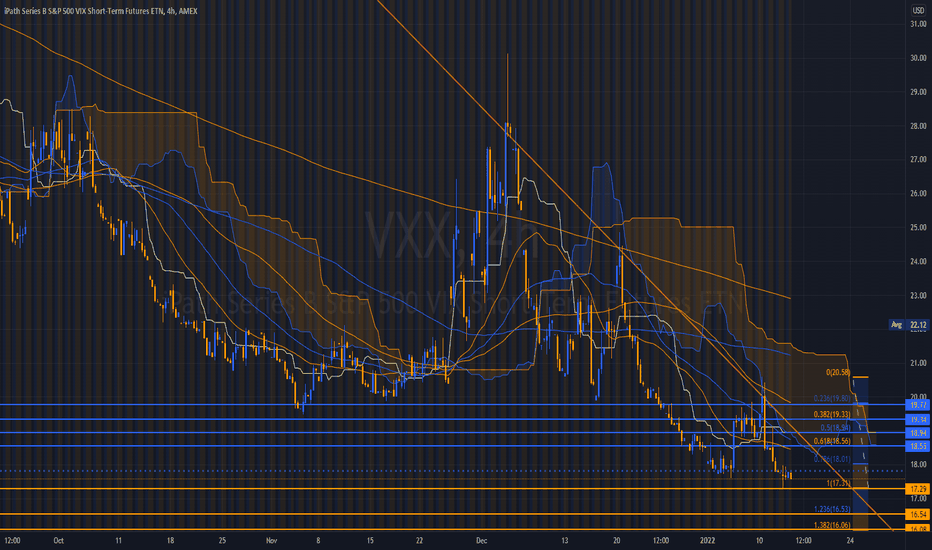Click date 24 on the time axis
Image resolution: width=932 pixels, height=550 pixels.
tap(850, 540)
